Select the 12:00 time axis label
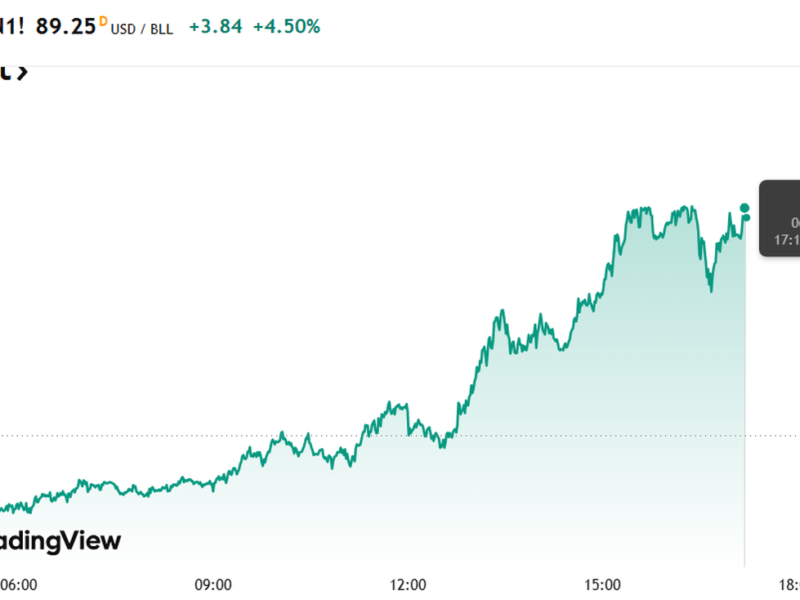Image resolution: width=800 pixels, height=600 pixels. [407, 583]
